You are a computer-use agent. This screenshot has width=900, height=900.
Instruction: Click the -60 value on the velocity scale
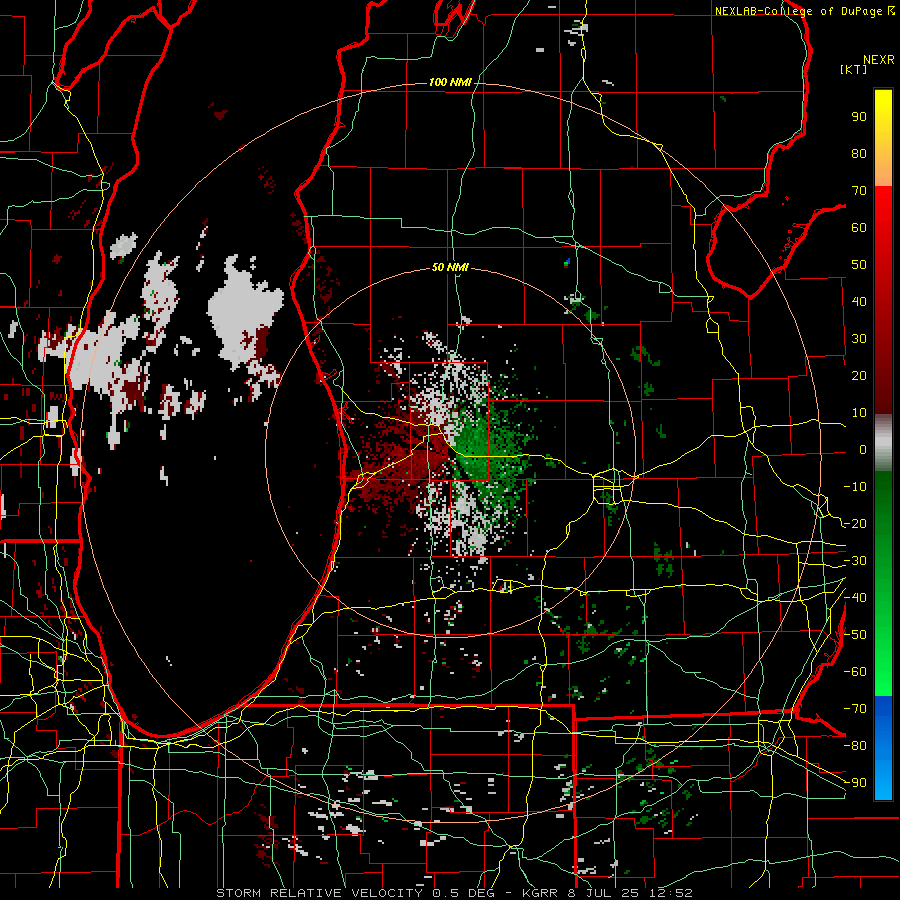(855, 672)
